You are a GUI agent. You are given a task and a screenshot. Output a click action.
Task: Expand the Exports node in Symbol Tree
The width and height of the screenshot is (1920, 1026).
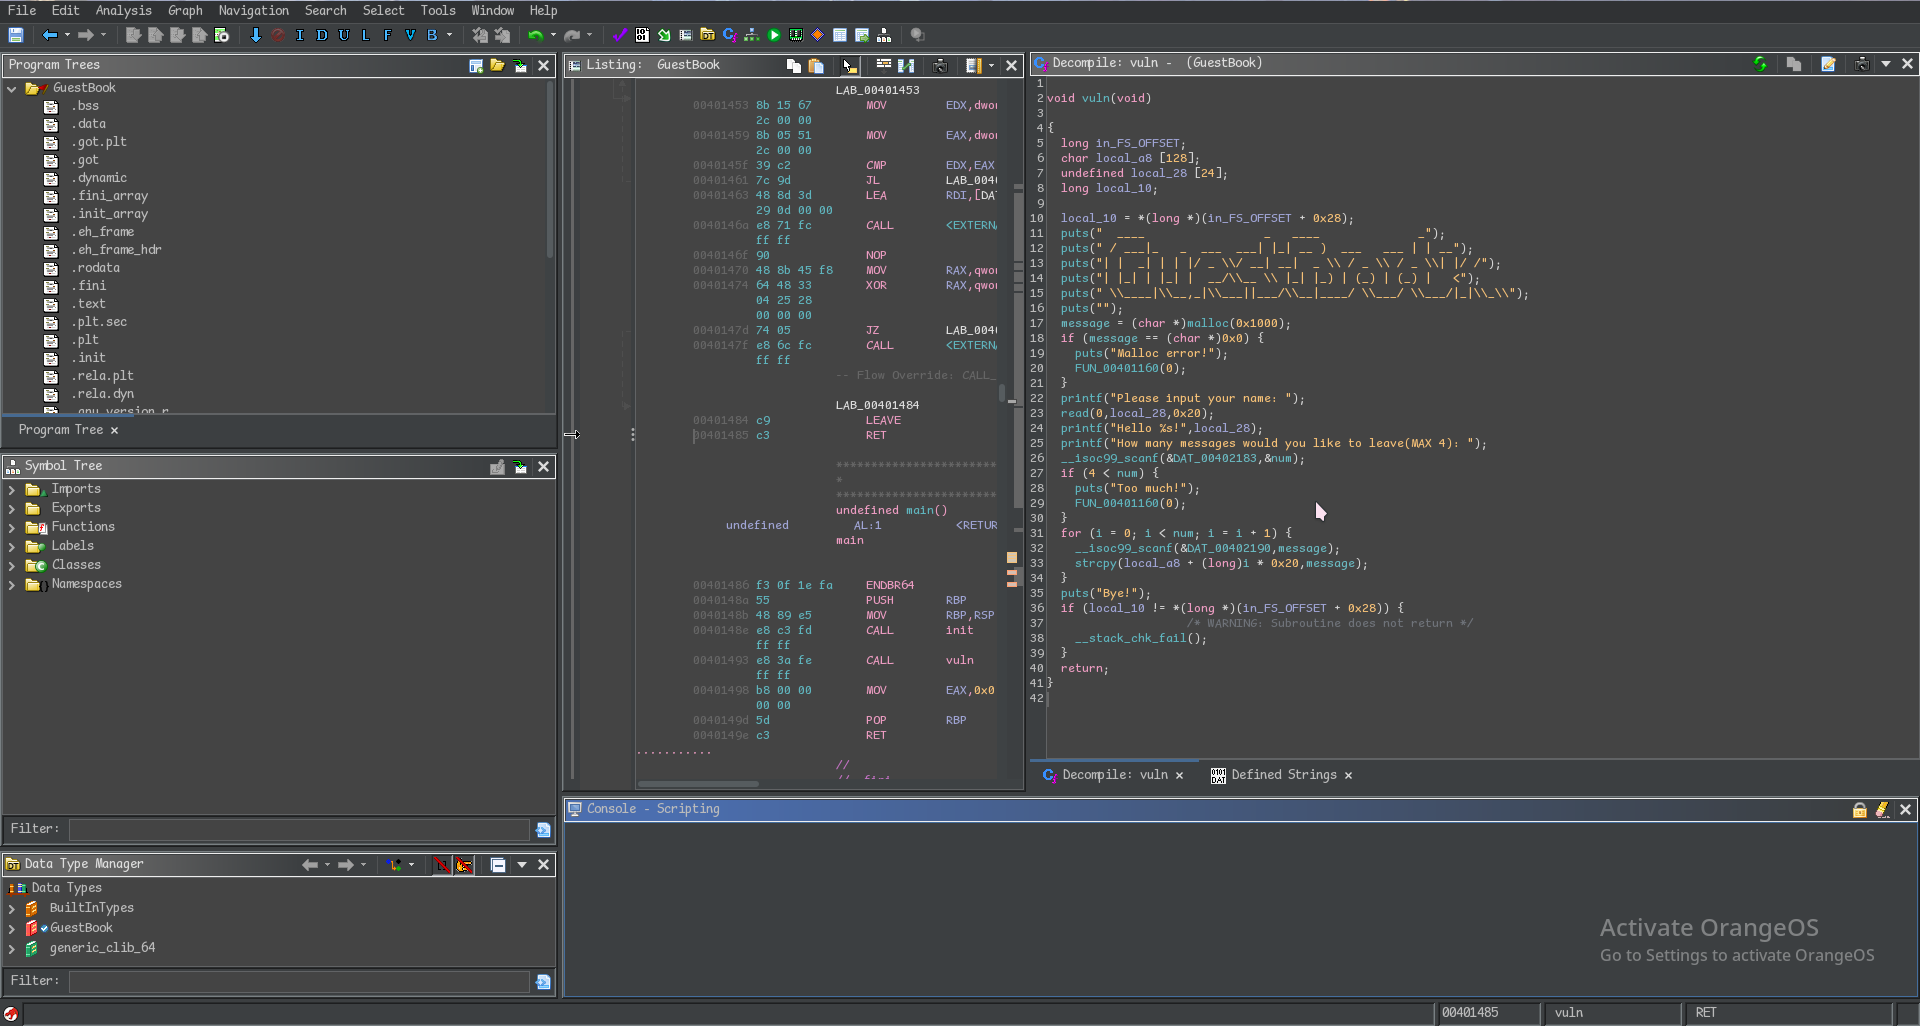12,509
